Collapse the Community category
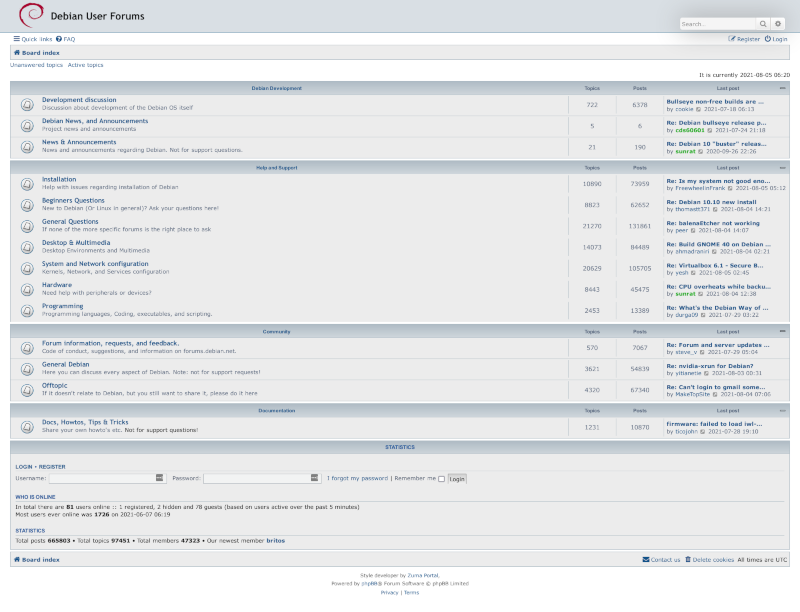This screenshot has height=612, width=800. (x=783, y=331)
